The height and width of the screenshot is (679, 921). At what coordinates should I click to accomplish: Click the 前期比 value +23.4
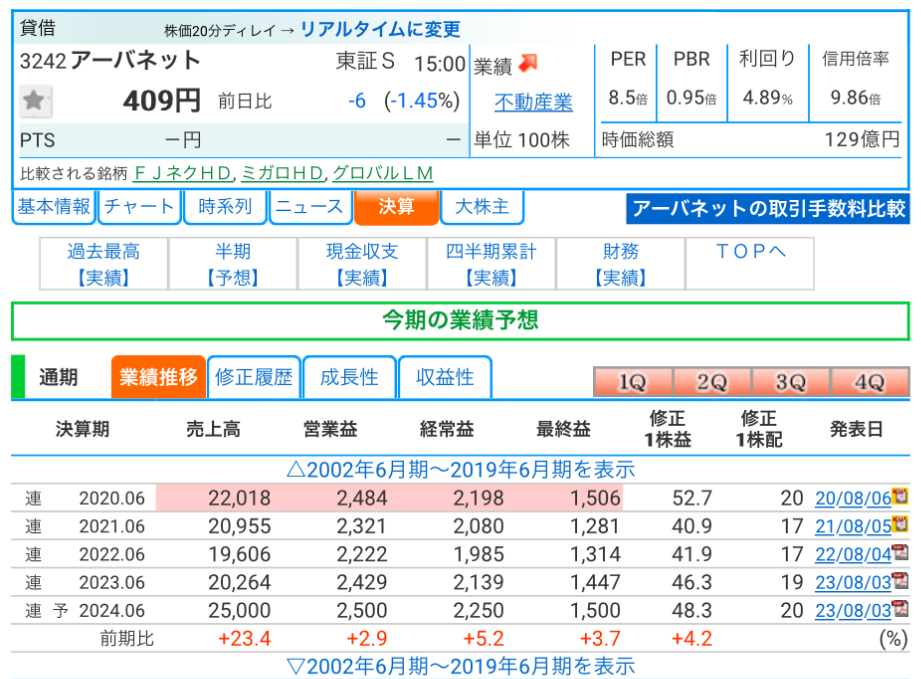click(244, 638)
